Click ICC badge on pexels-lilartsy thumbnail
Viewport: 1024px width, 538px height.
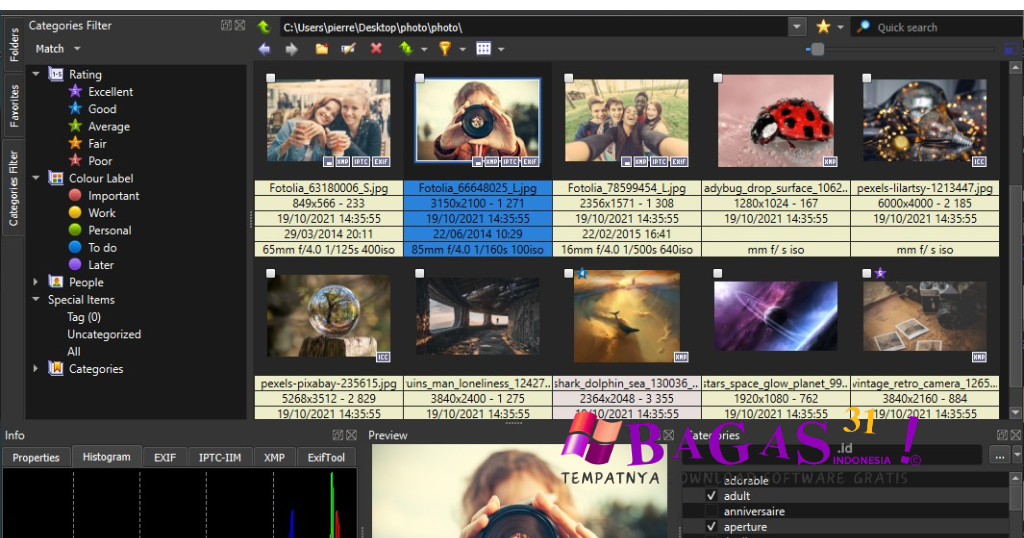click(979, 161)
